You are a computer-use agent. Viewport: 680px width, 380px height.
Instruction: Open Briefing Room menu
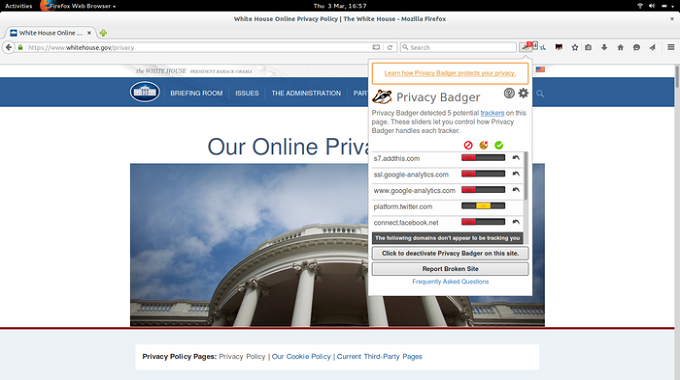[x=196, y=93]
